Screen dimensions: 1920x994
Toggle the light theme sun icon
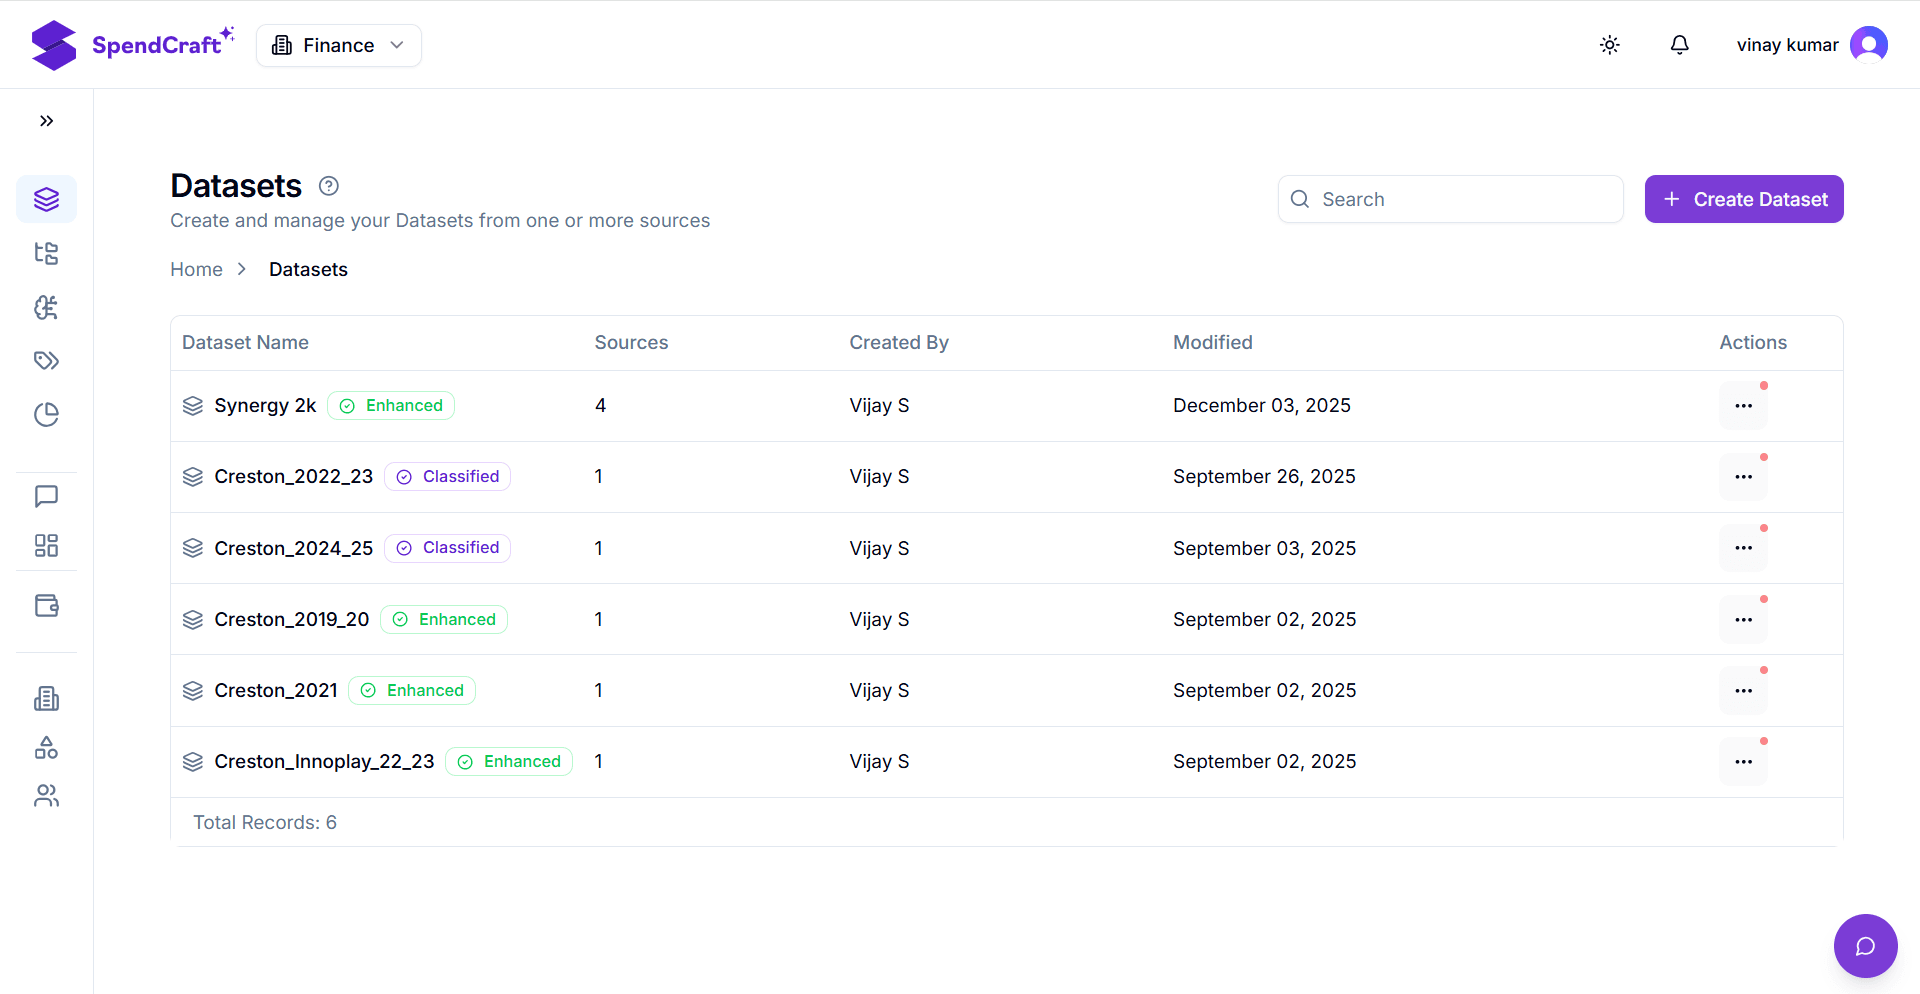coord(1610,45)
